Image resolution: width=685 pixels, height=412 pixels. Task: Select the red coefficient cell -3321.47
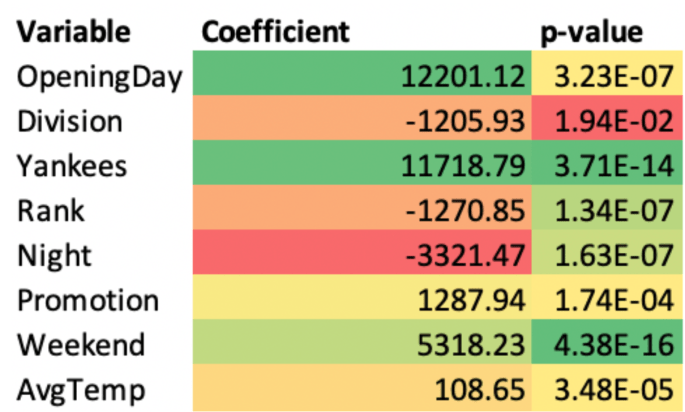tap(468, 256)
